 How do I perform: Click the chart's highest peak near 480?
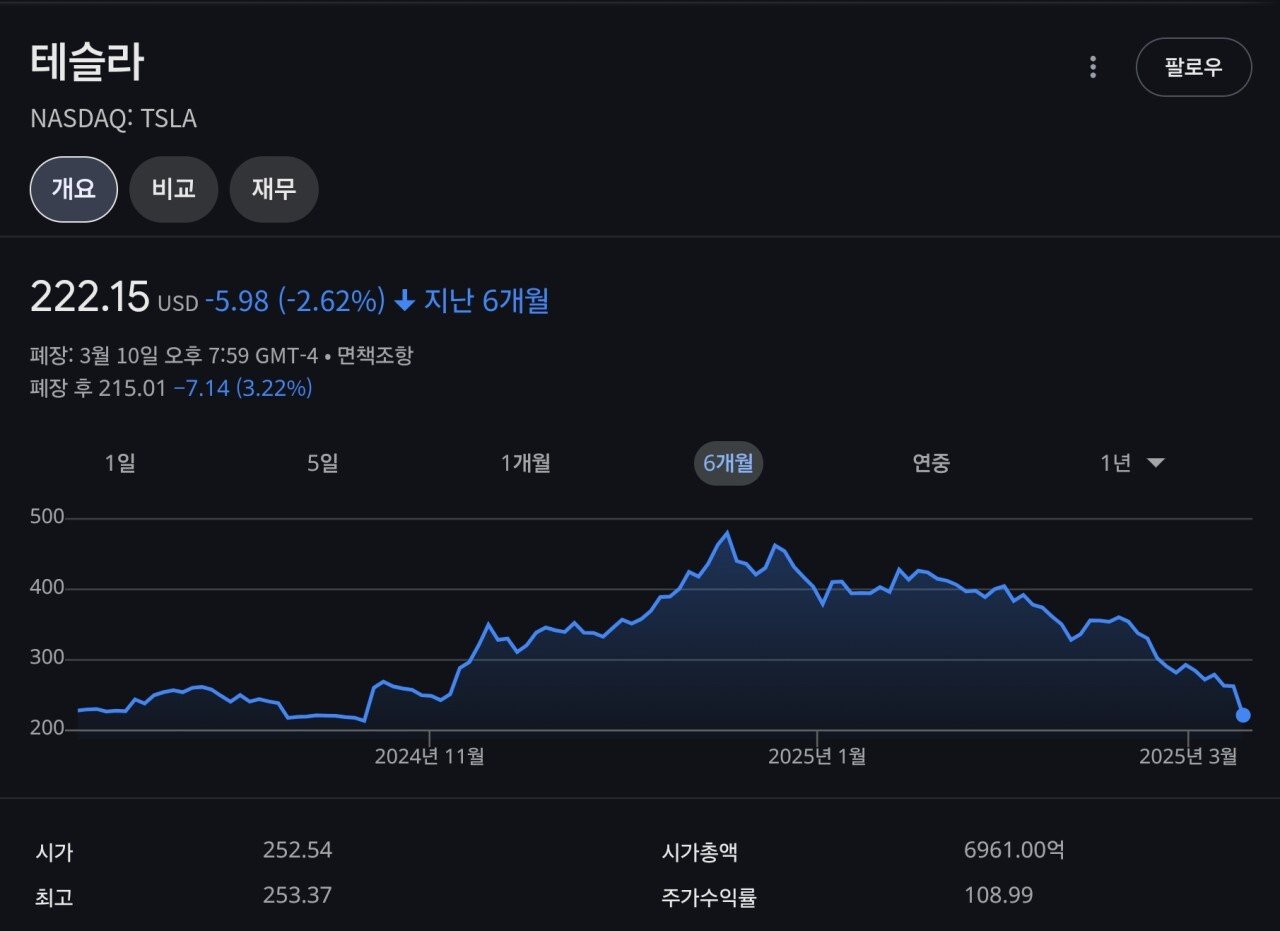pos(727,532)
